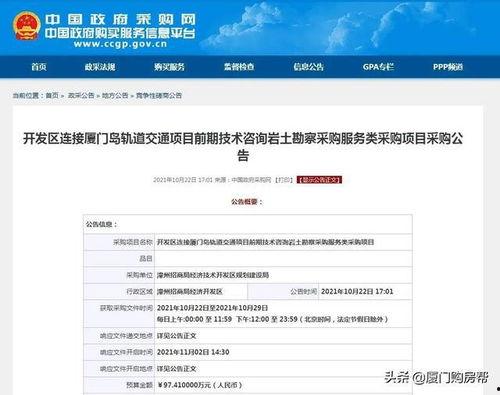500x395 pixels.
Task: Select the 获取采购文件时间 row label
Action: tap(126, 308)
